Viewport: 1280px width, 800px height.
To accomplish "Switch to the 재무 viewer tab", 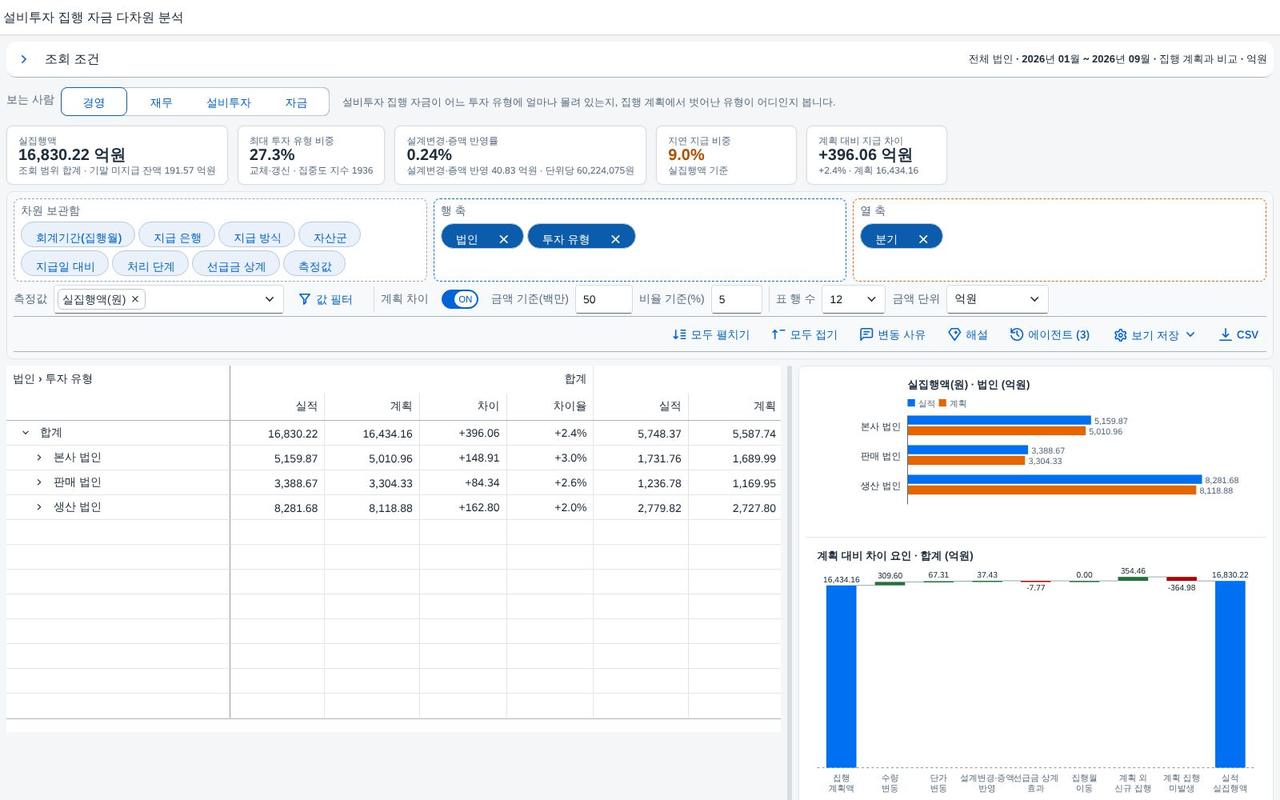I will pos(161,102).
